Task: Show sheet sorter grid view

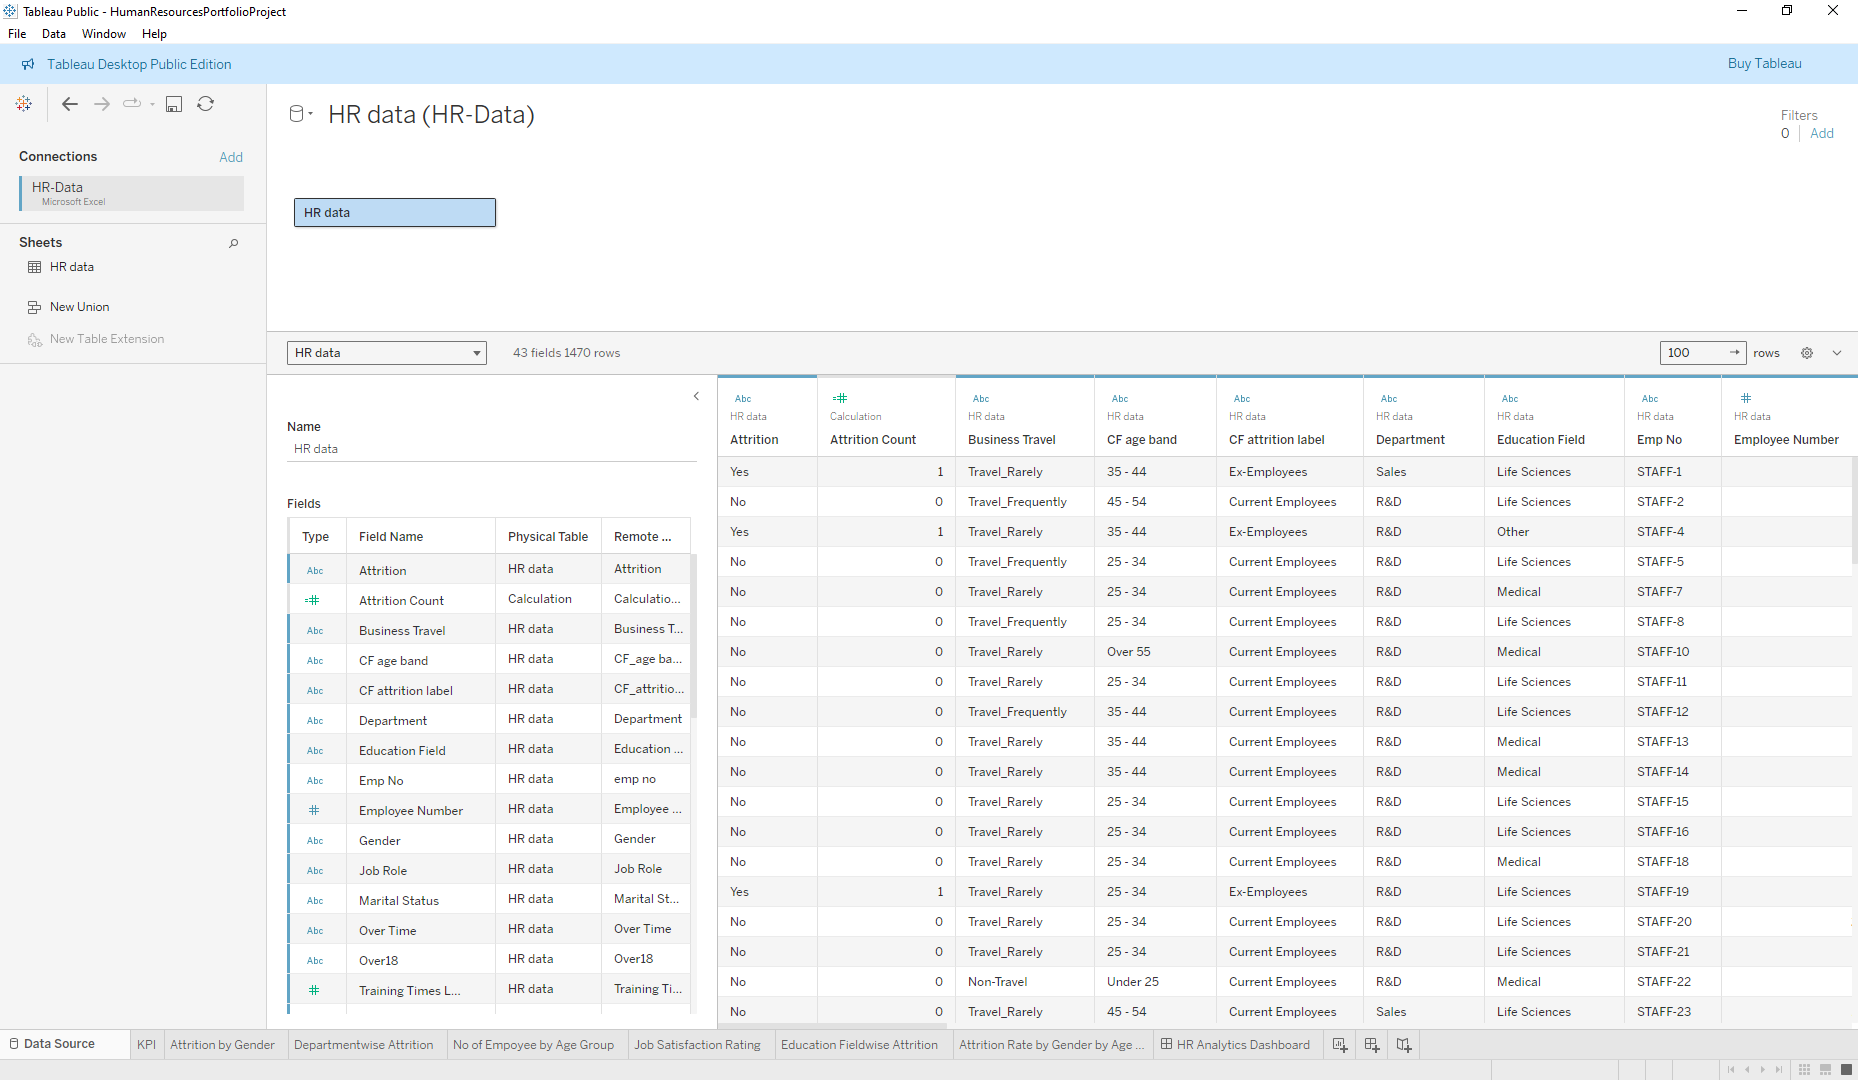Action: [x=1804, y=1069]
